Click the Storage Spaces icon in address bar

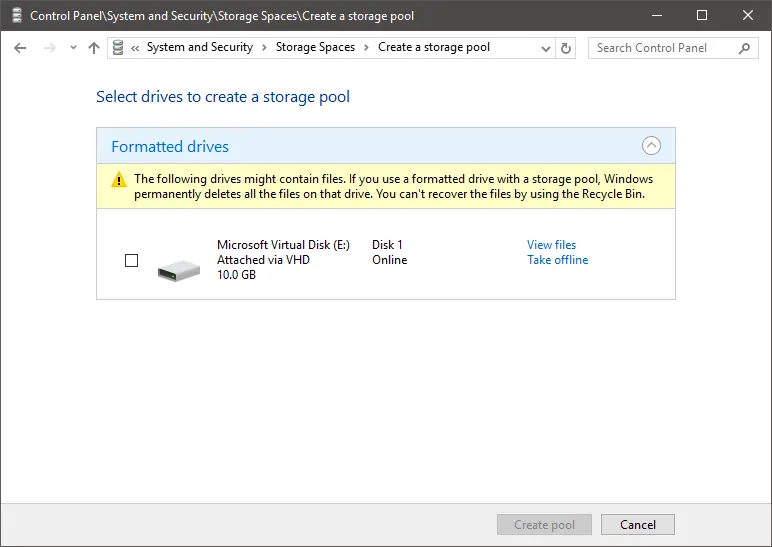click(x=118, y=47)
